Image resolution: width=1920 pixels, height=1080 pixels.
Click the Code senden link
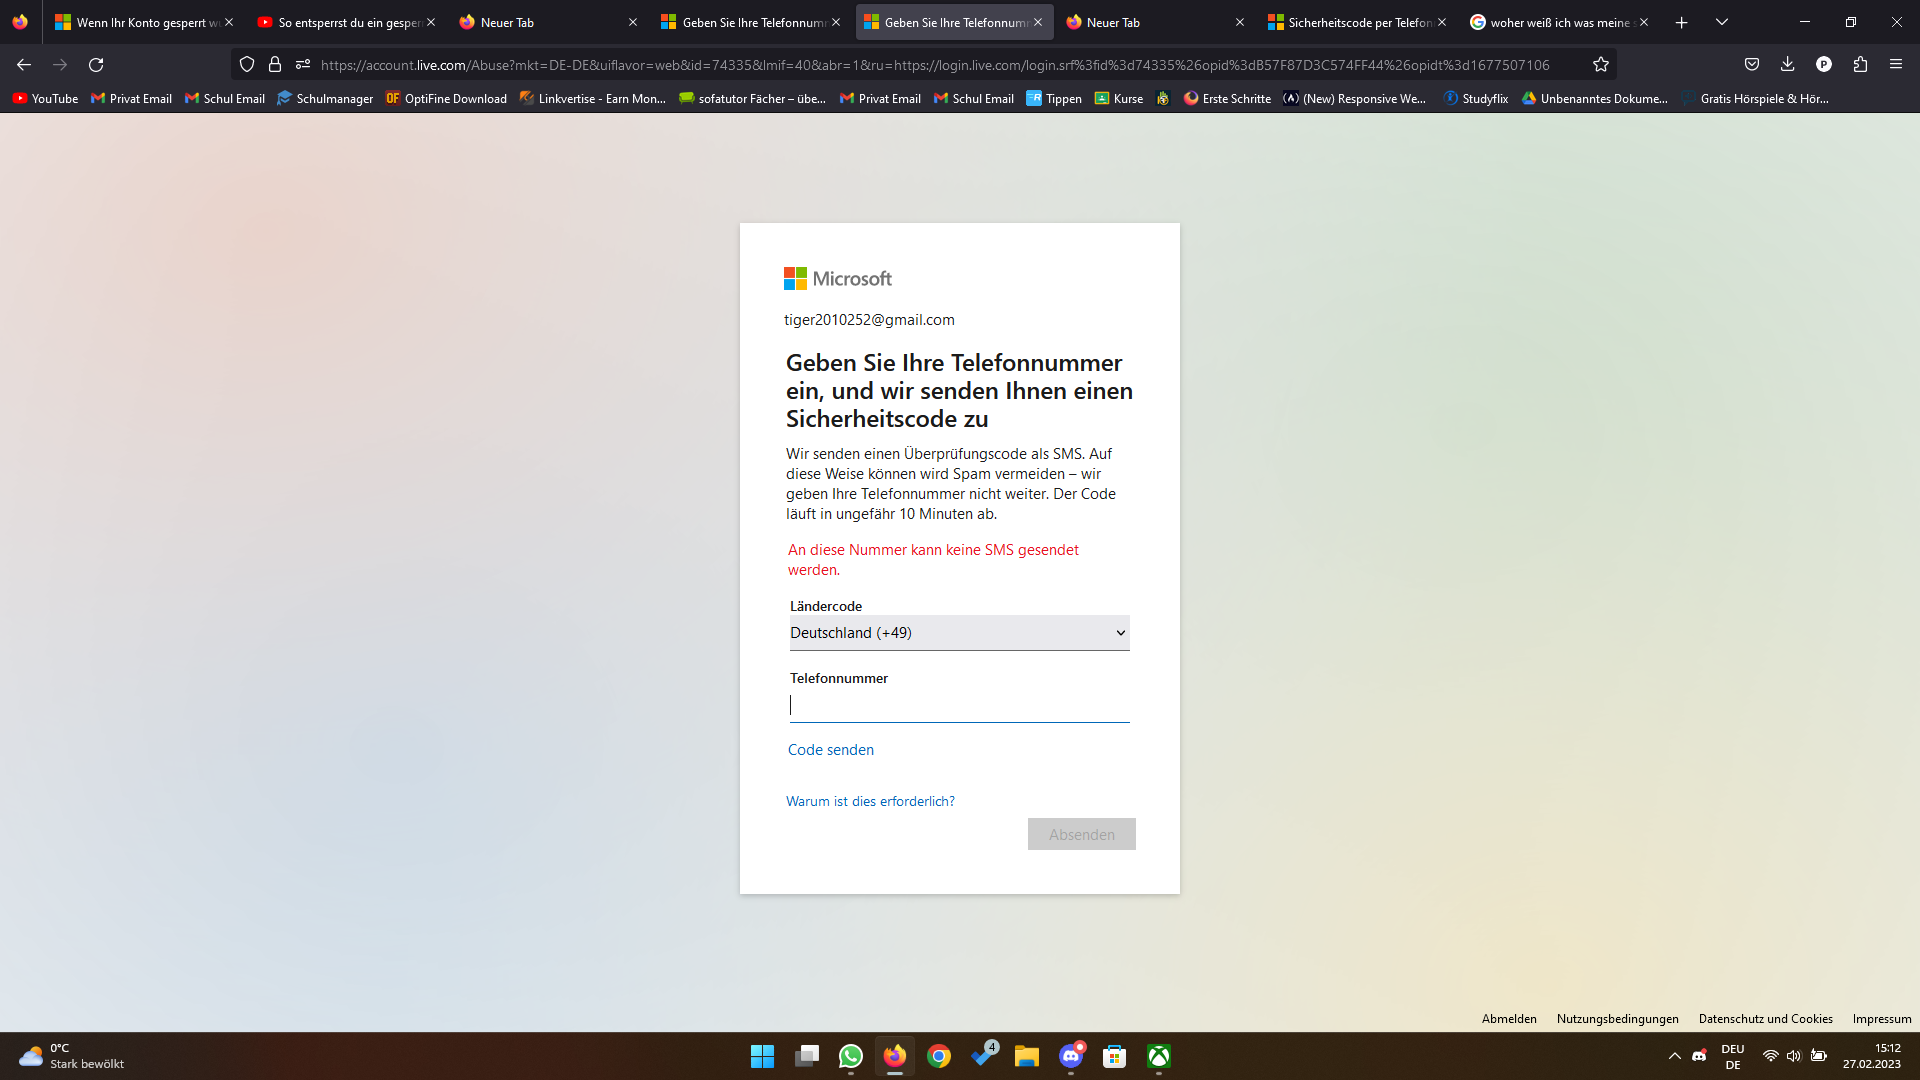tap(830, 749)
